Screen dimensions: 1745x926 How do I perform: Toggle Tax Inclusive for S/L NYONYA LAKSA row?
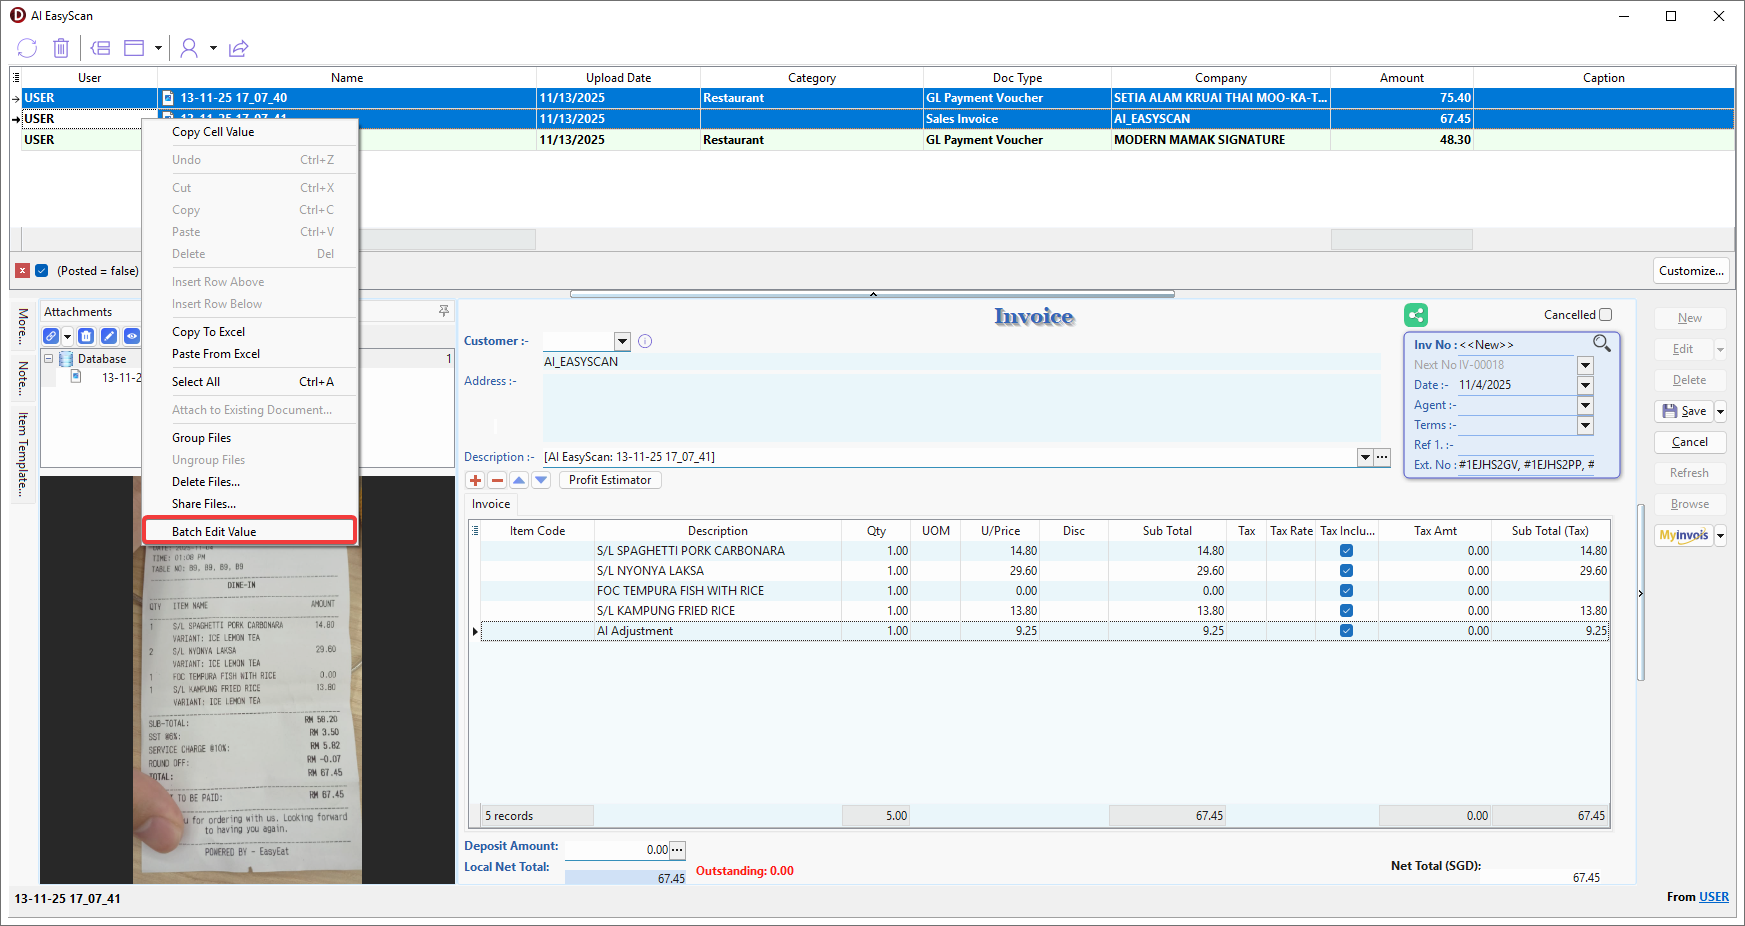coord(1346,571)
